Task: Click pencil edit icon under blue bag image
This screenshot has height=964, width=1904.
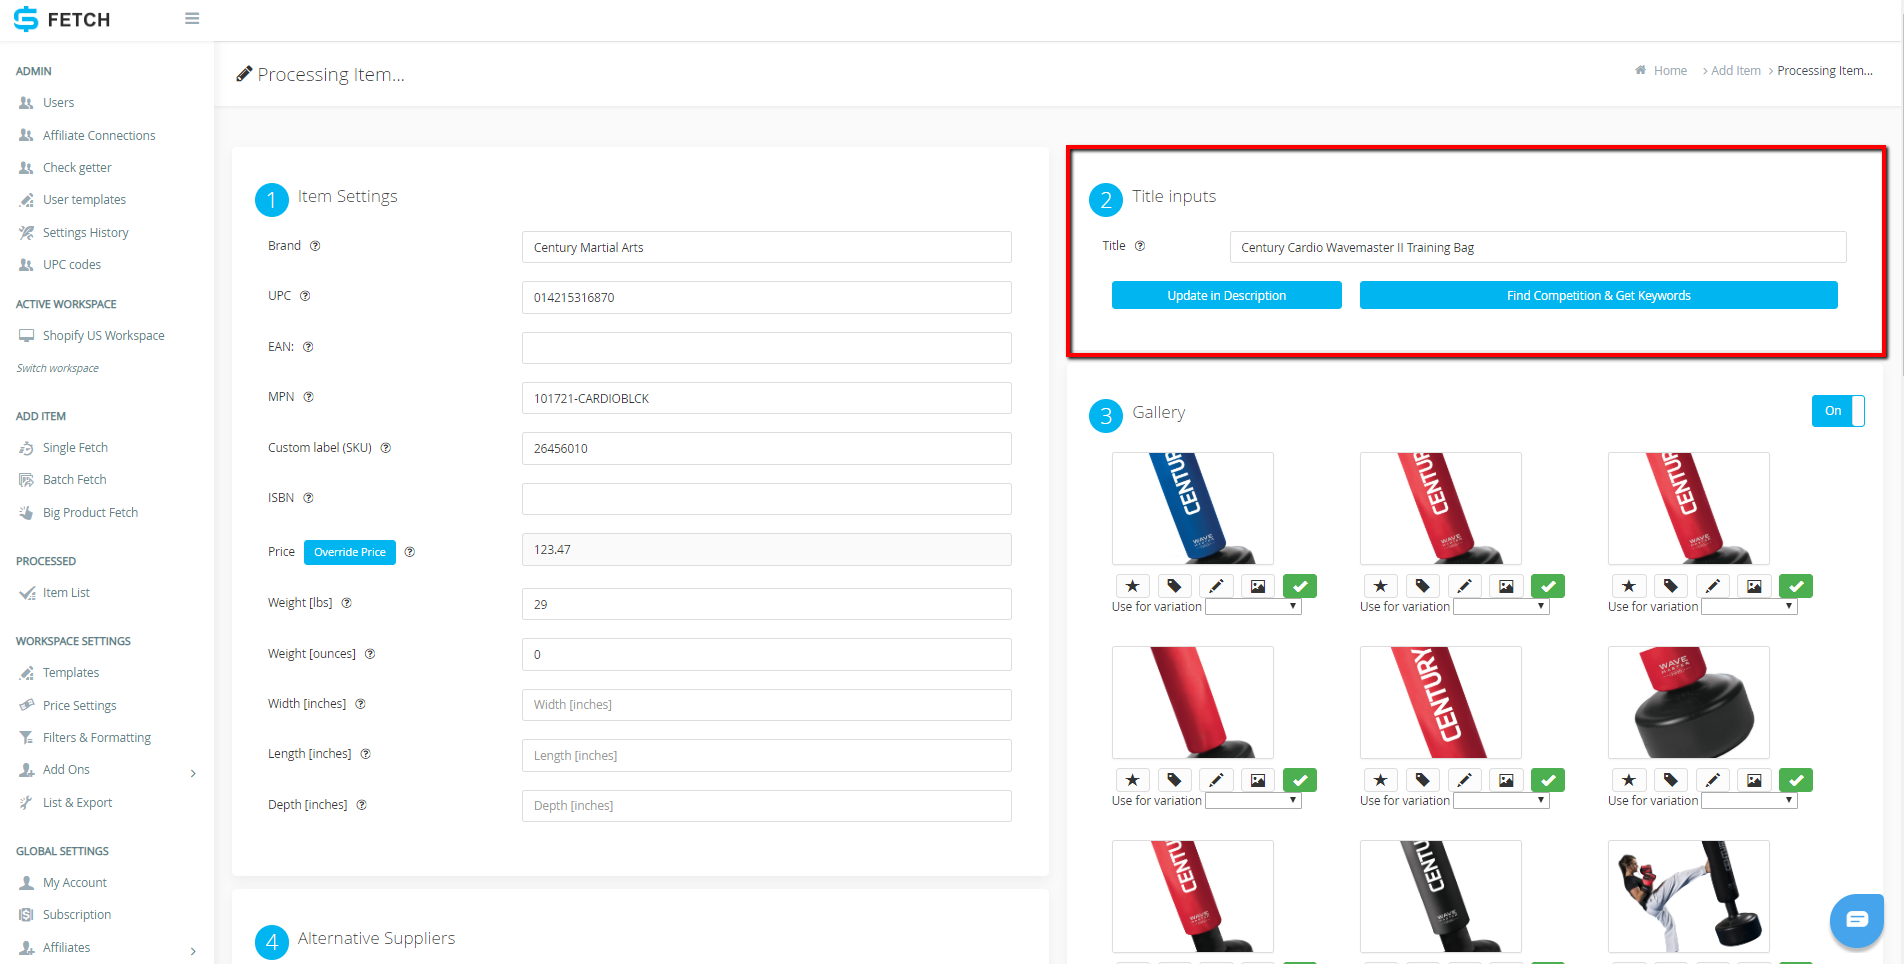Action: (1216, 586)
